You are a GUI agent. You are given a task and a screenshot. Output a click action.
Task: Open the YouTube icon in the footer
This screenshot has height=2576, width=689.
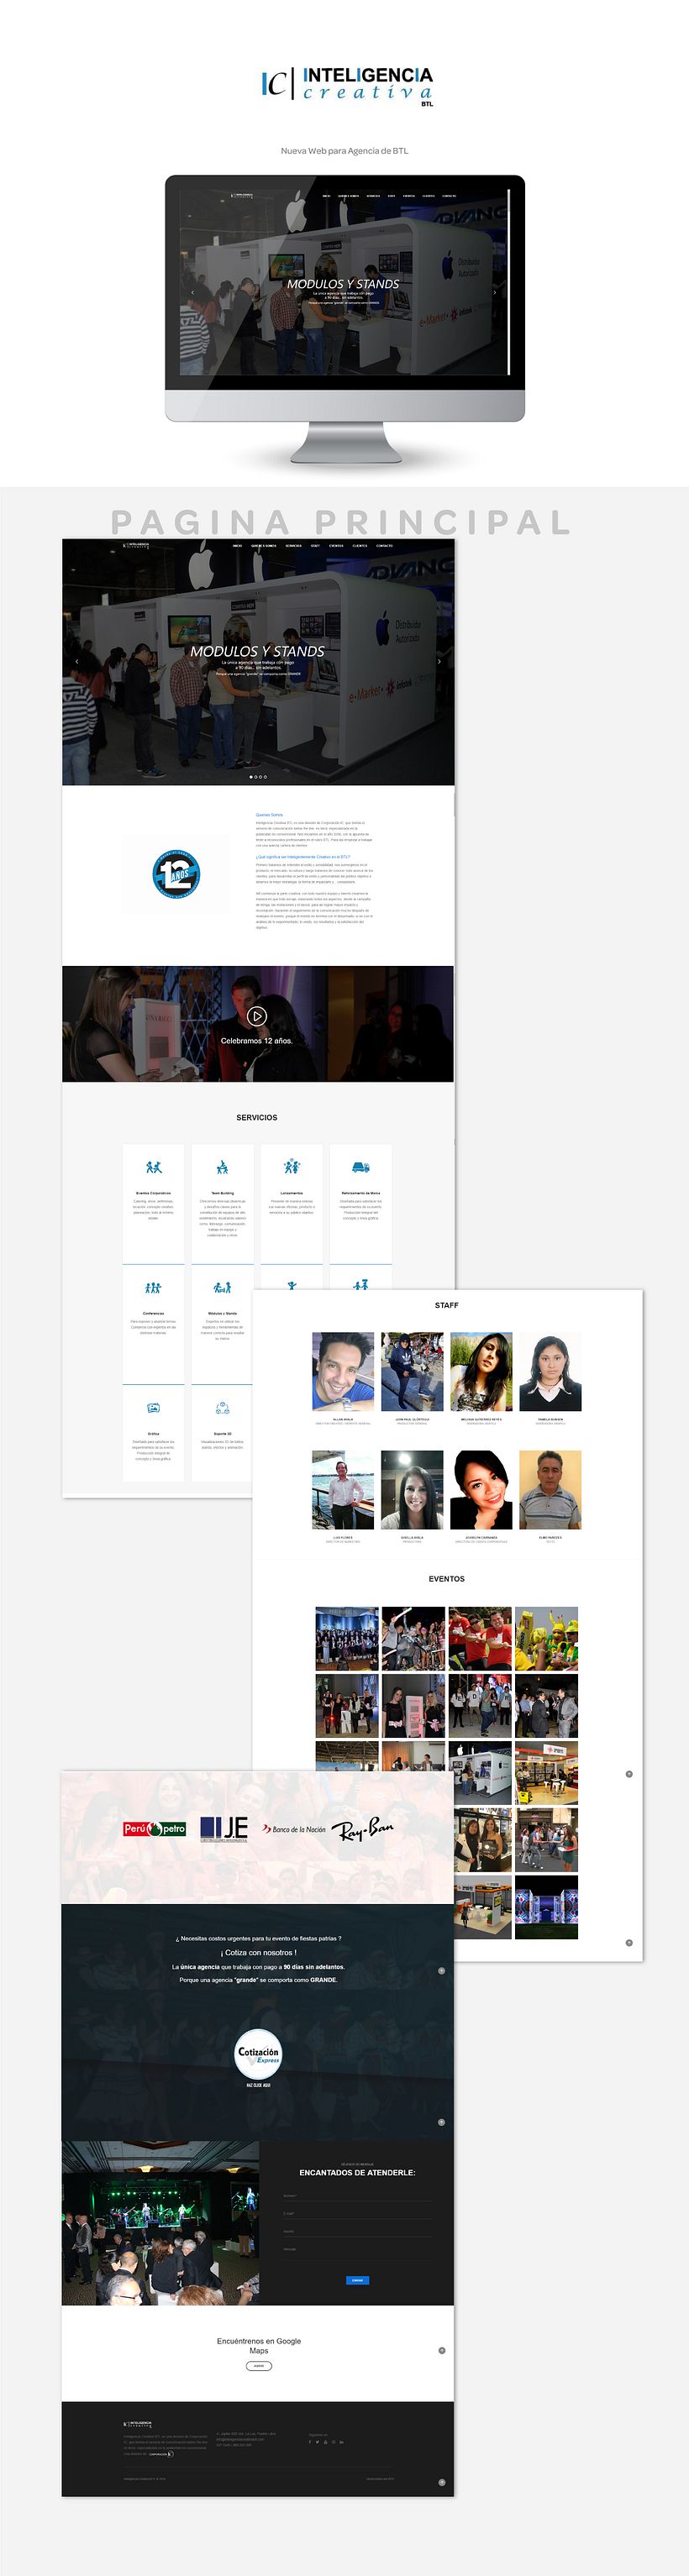click(x=326, y=2442)
